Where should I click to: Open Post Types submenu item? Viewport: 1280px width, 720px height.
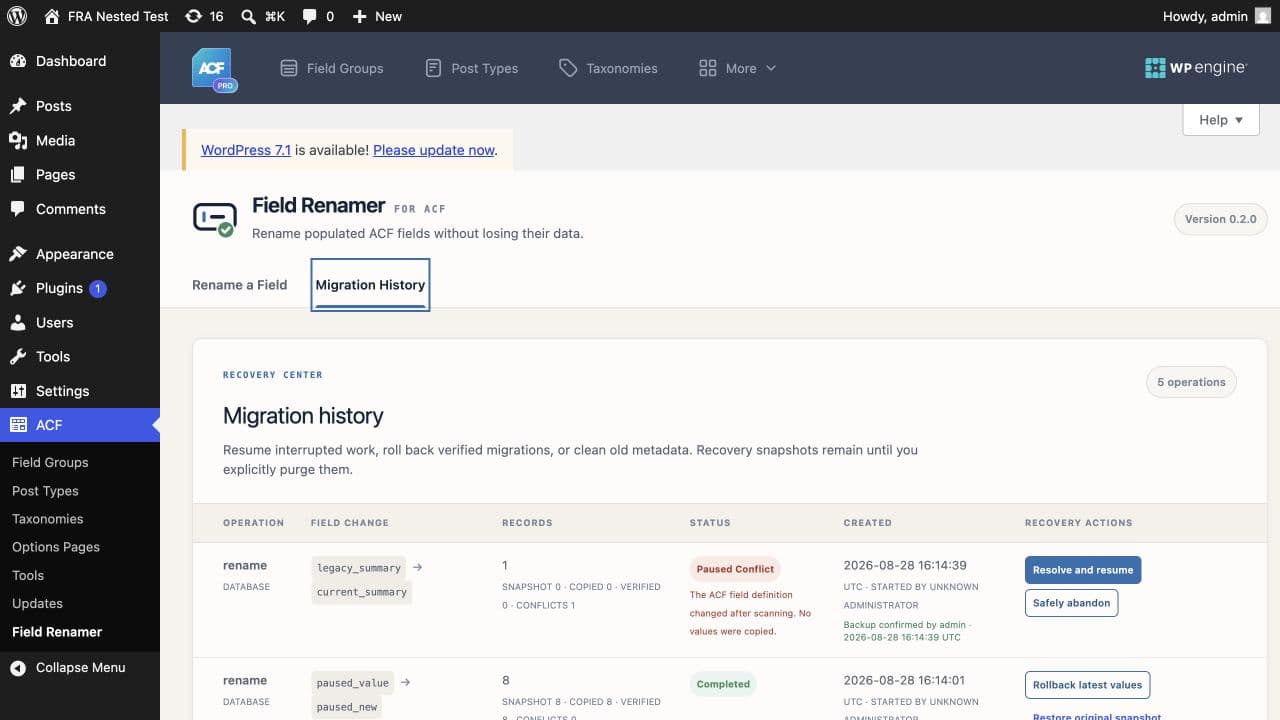pos(45,491)
